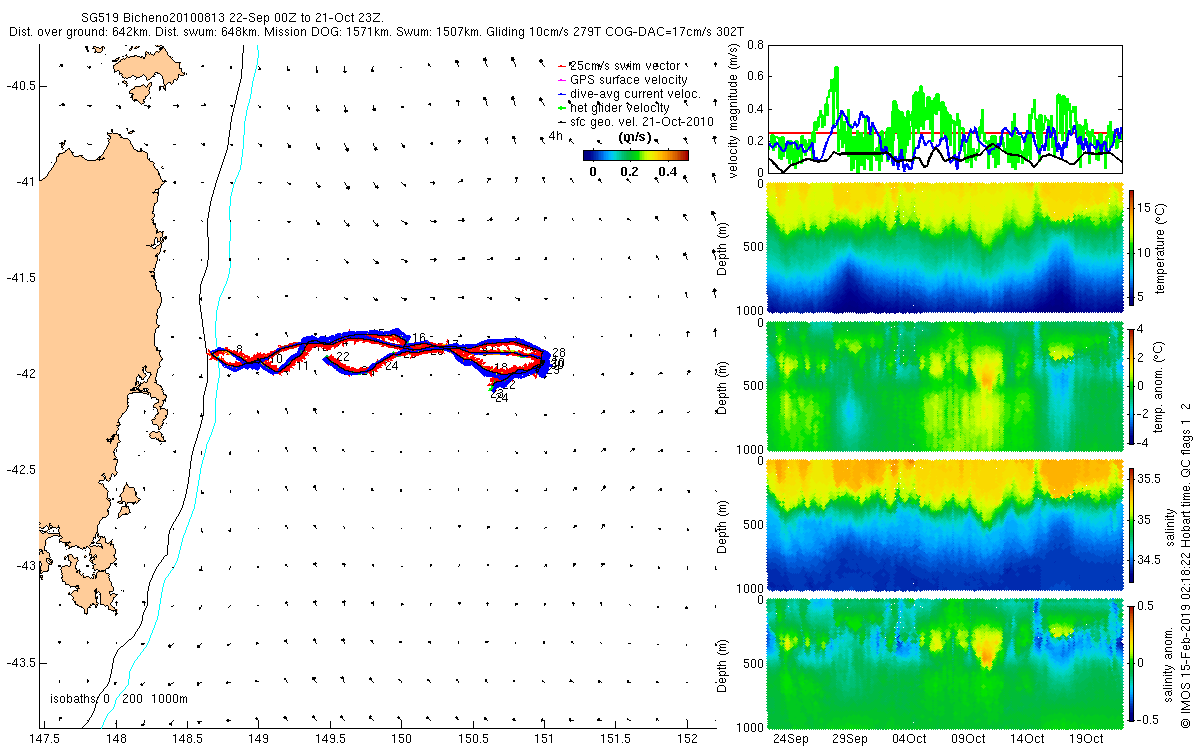Click the '19Oct' date tick label
The height and width of the screenshot is (750, 1200).
[x=1086, y=739]
